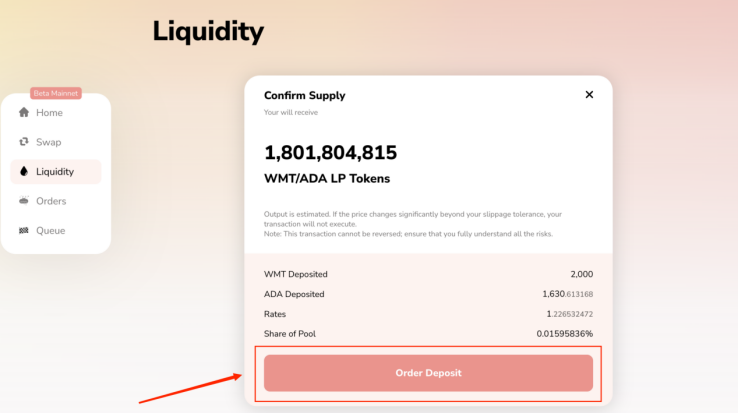The width and height of the screenshot is (738, 413).
Task: Click the Liquidity droplet icon
Action: tap(24, 171)
